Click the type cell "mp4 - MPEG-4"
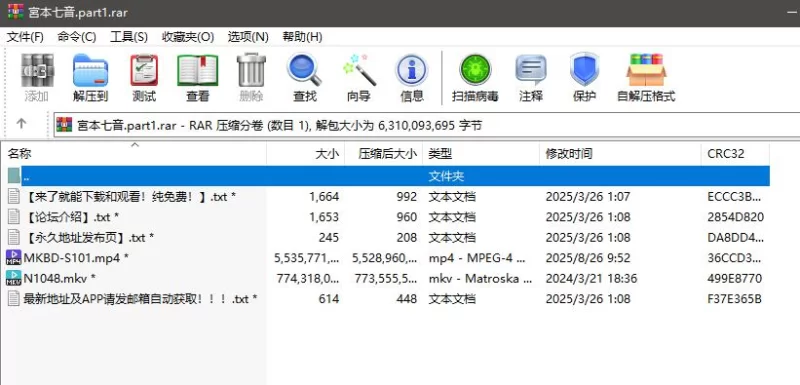Screen dimensions: 800x385 point(477,258)
